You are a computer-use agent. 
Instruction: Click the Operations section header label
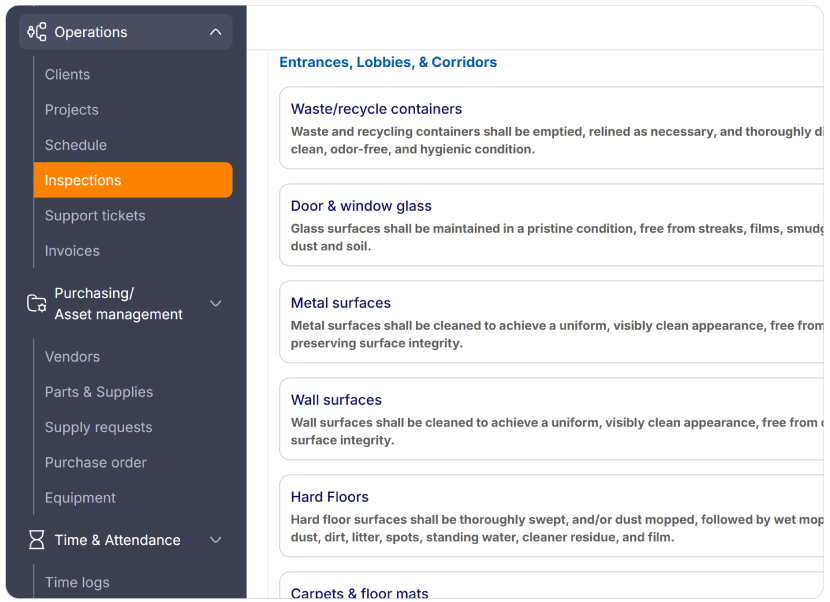click(x=91, y=32)
